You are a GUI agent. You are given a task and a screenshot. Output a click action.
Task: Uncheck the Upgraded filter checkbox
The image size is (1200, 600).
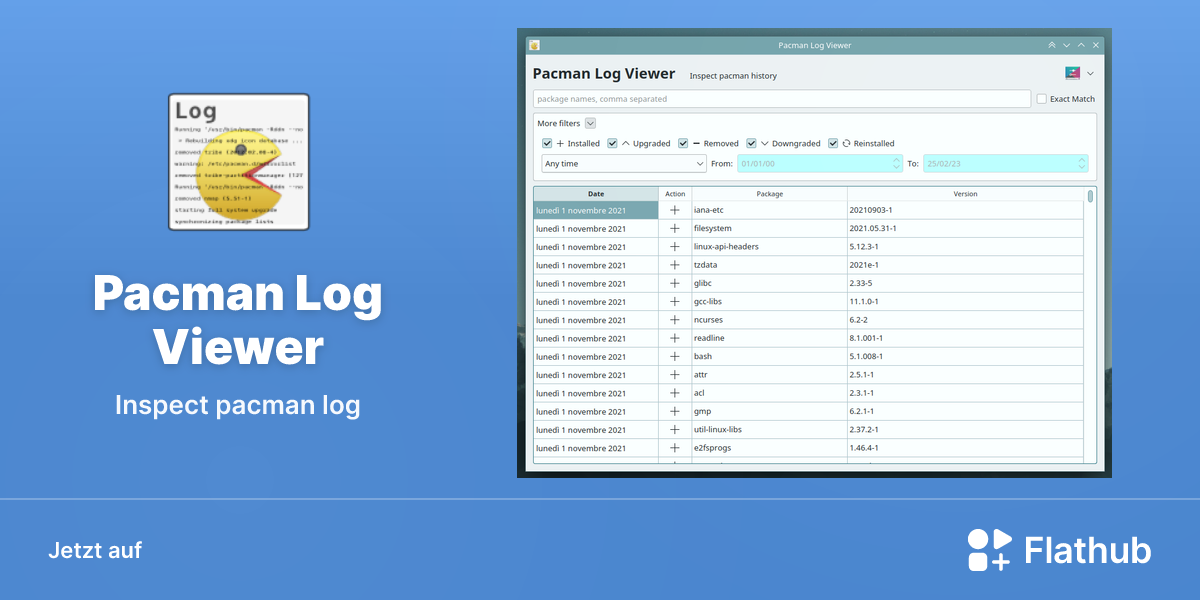tap(613, 143)
